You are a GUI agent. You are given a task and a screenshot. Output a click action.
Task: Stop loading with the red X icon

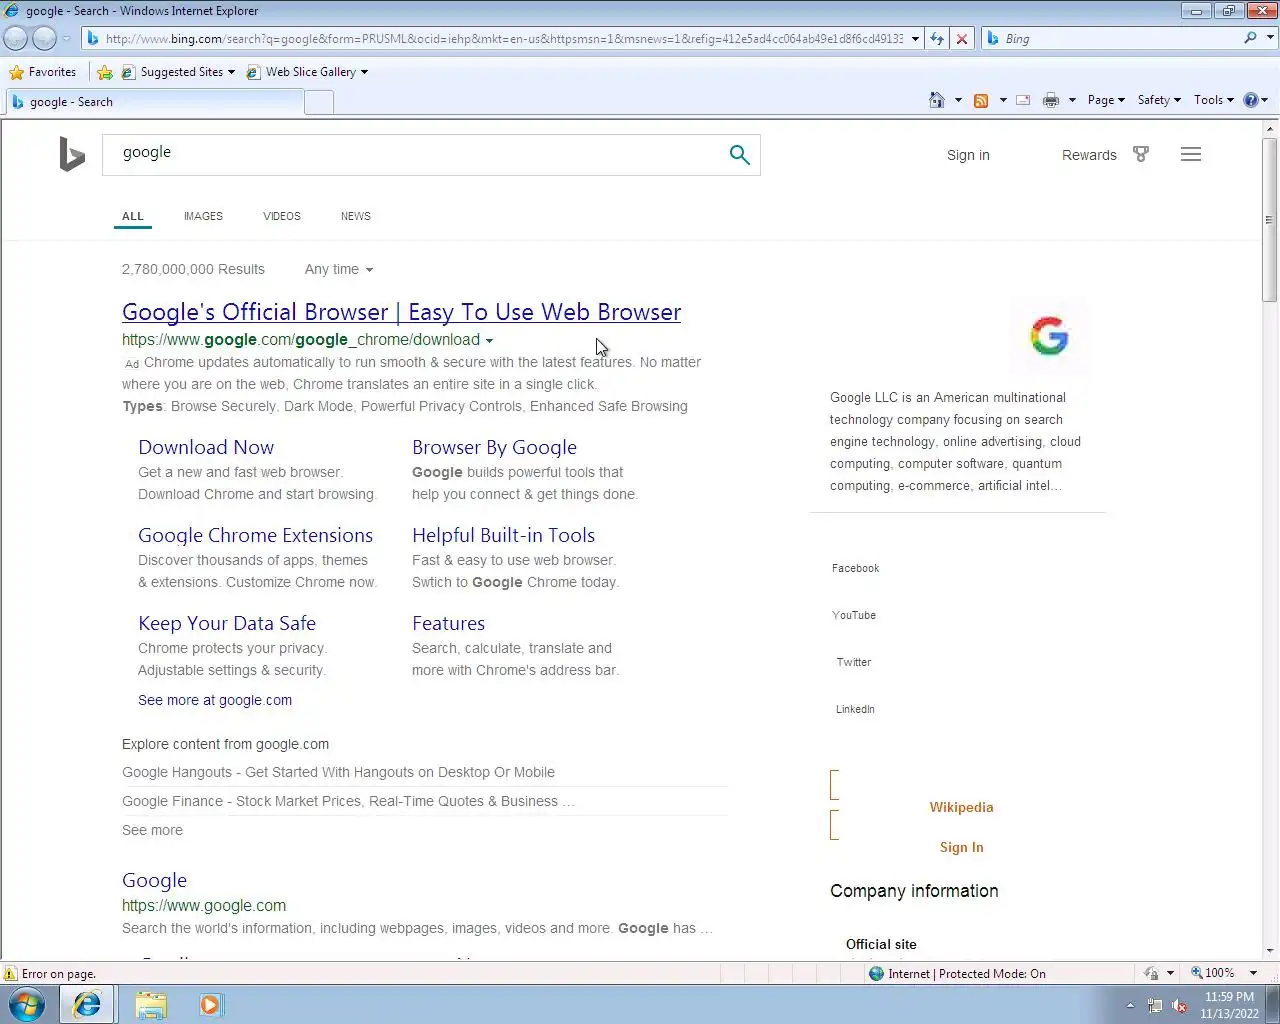(x=961, y=39)
